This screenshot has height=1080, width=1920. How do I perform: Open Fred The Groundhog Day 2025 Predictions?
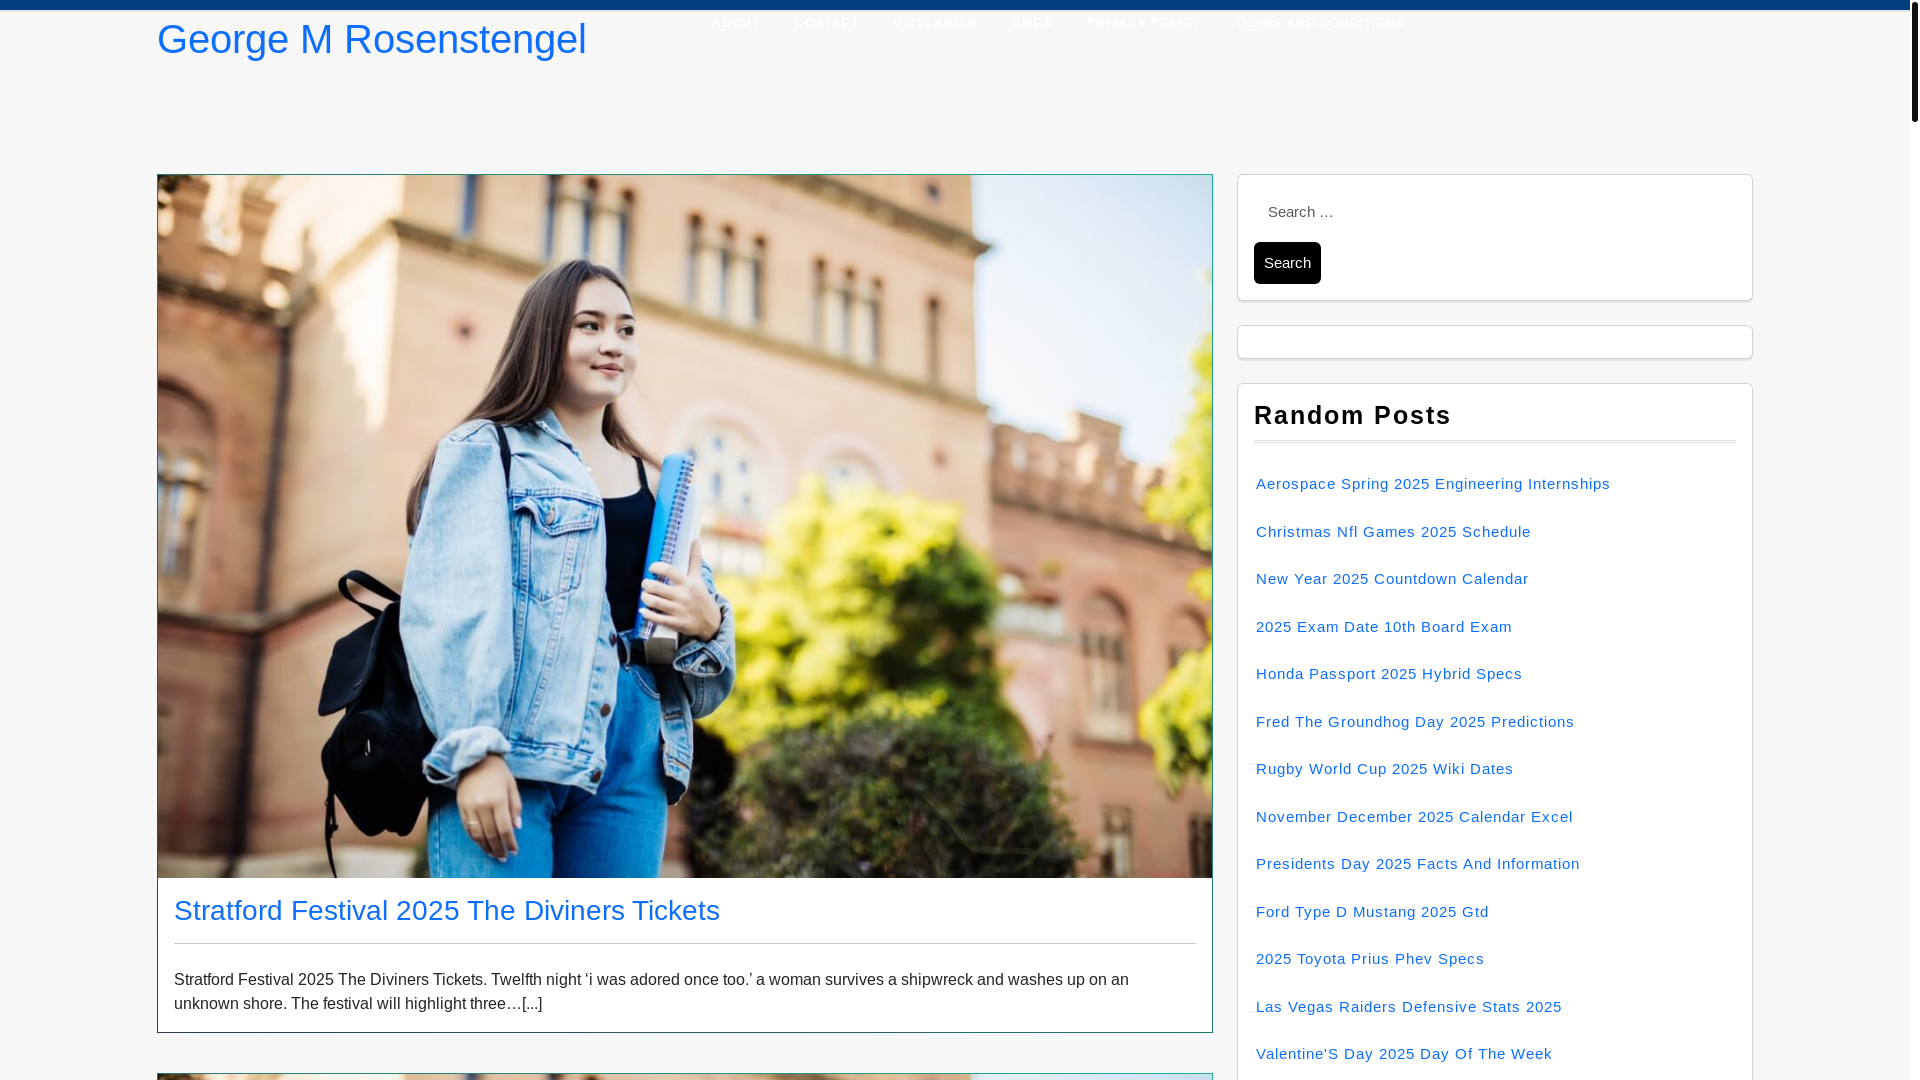point(1414,722)
